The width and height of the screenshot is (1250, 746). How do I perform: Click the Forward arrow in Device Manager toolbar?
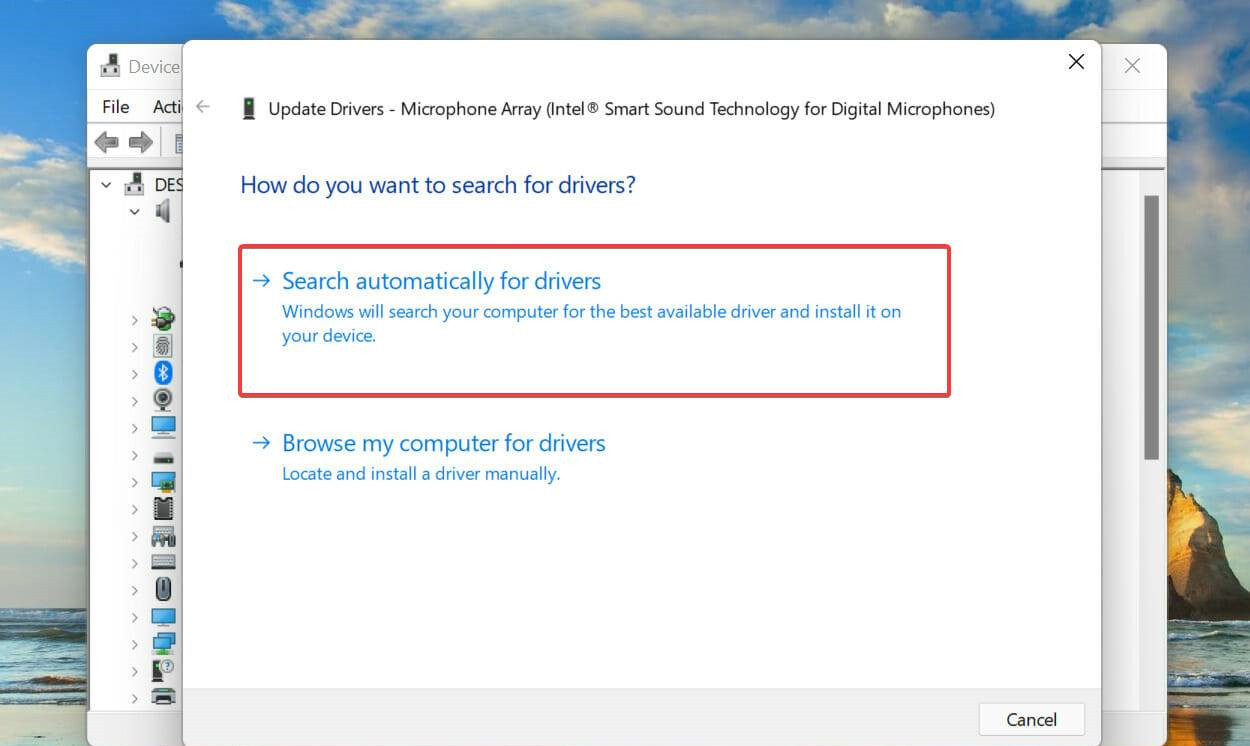(x=141, y=142)
